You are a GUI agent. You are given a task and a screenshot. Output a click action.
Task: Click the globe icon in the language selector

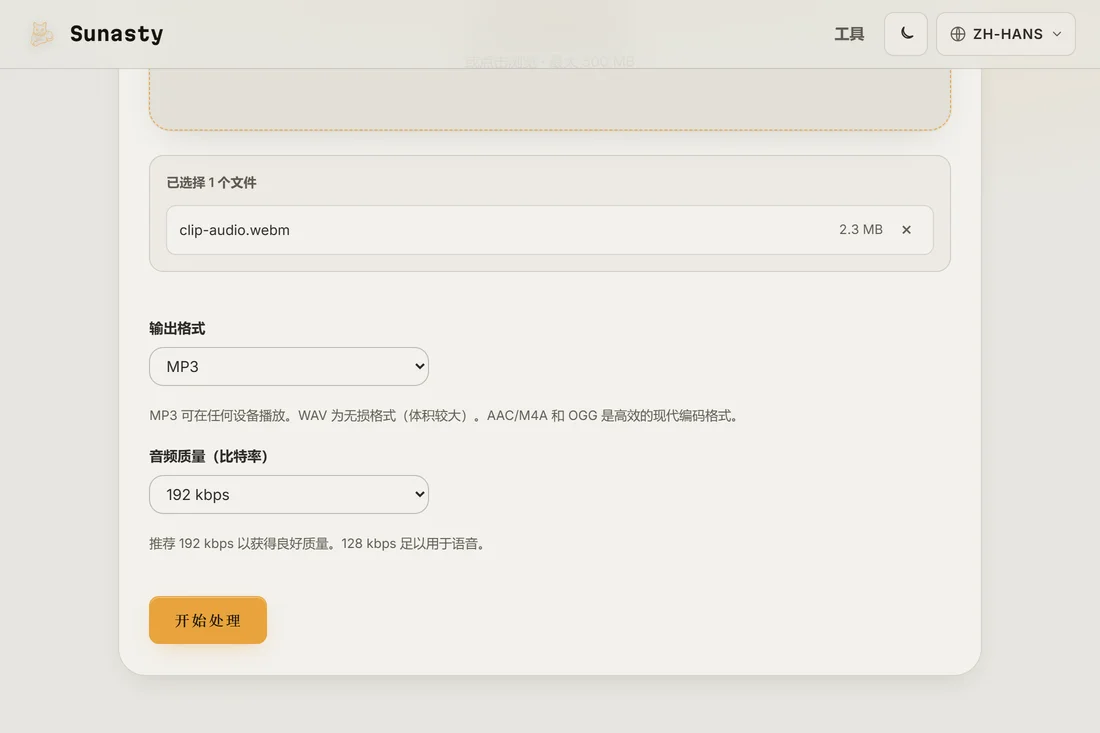958,34
